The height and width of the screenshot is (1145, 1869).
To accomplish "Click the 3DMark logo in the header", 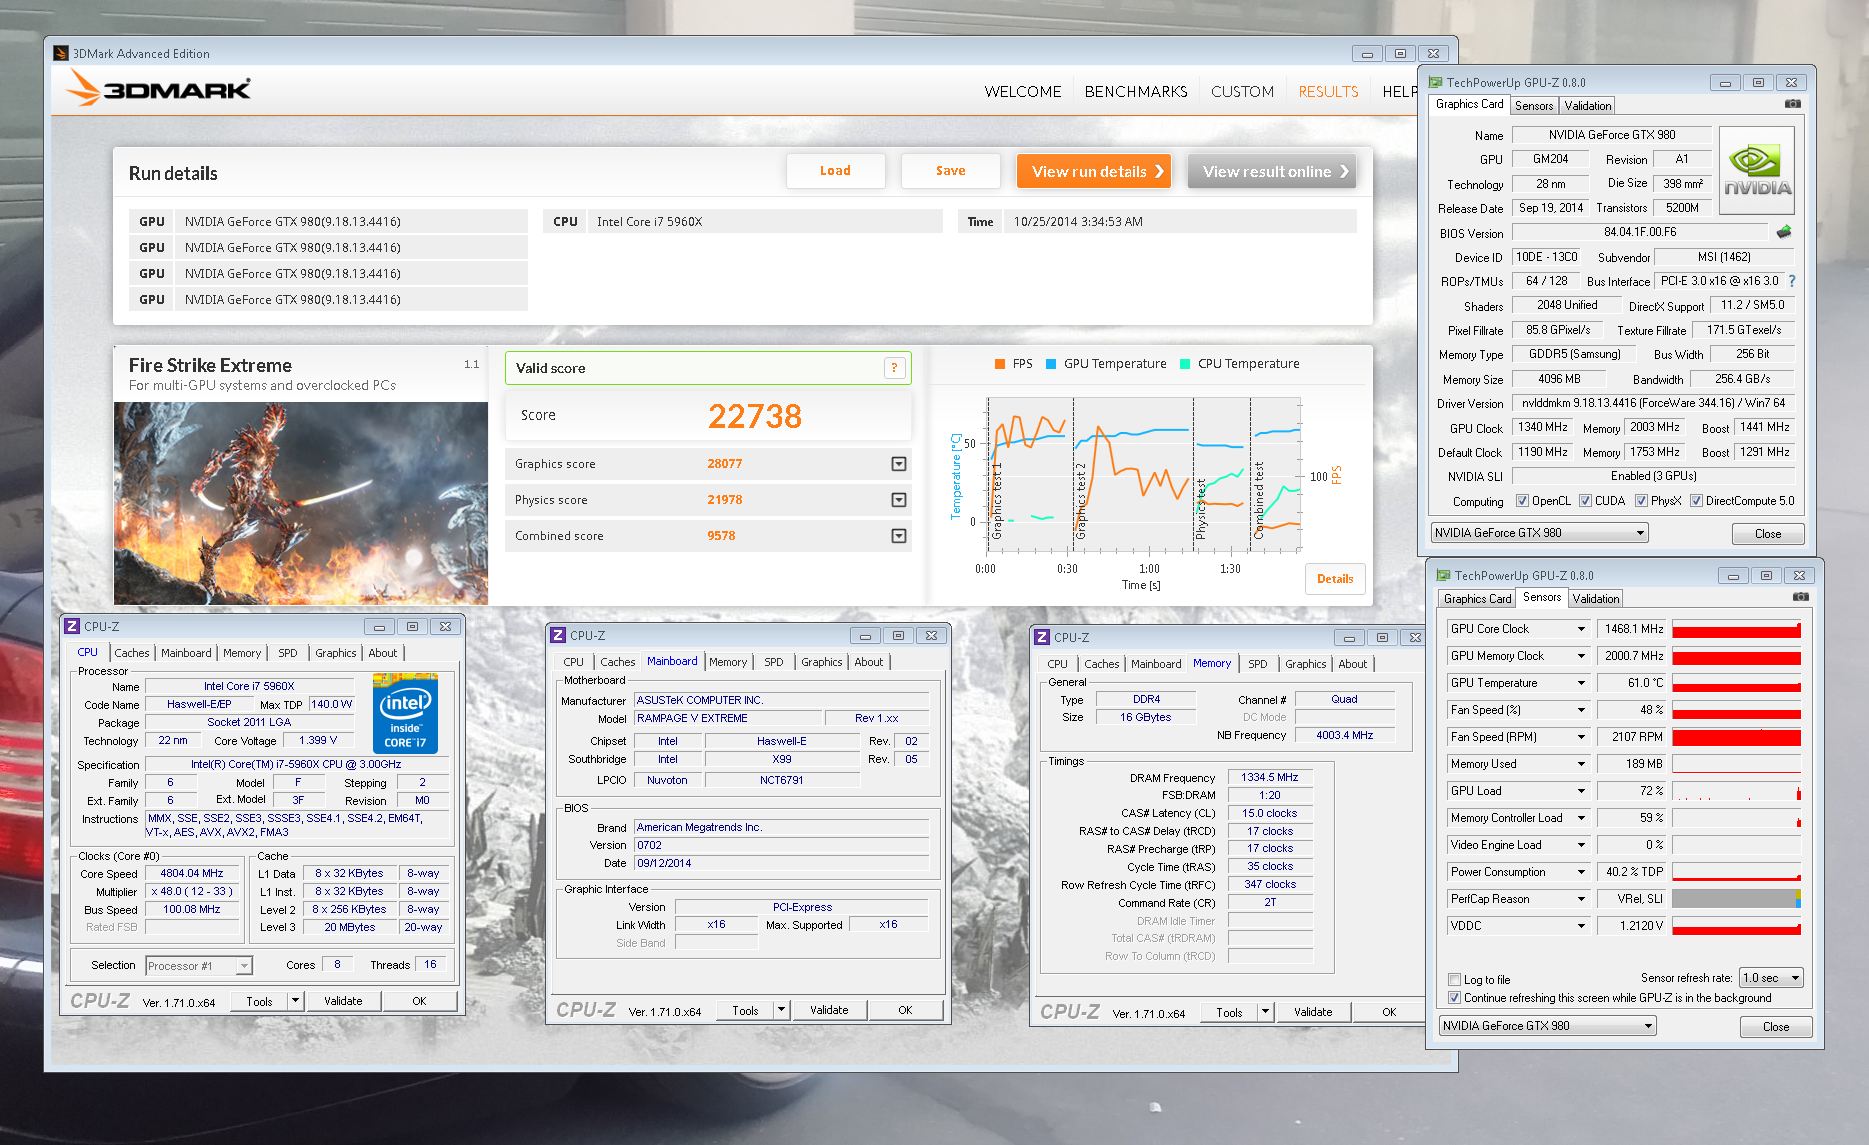I will 159,89.
